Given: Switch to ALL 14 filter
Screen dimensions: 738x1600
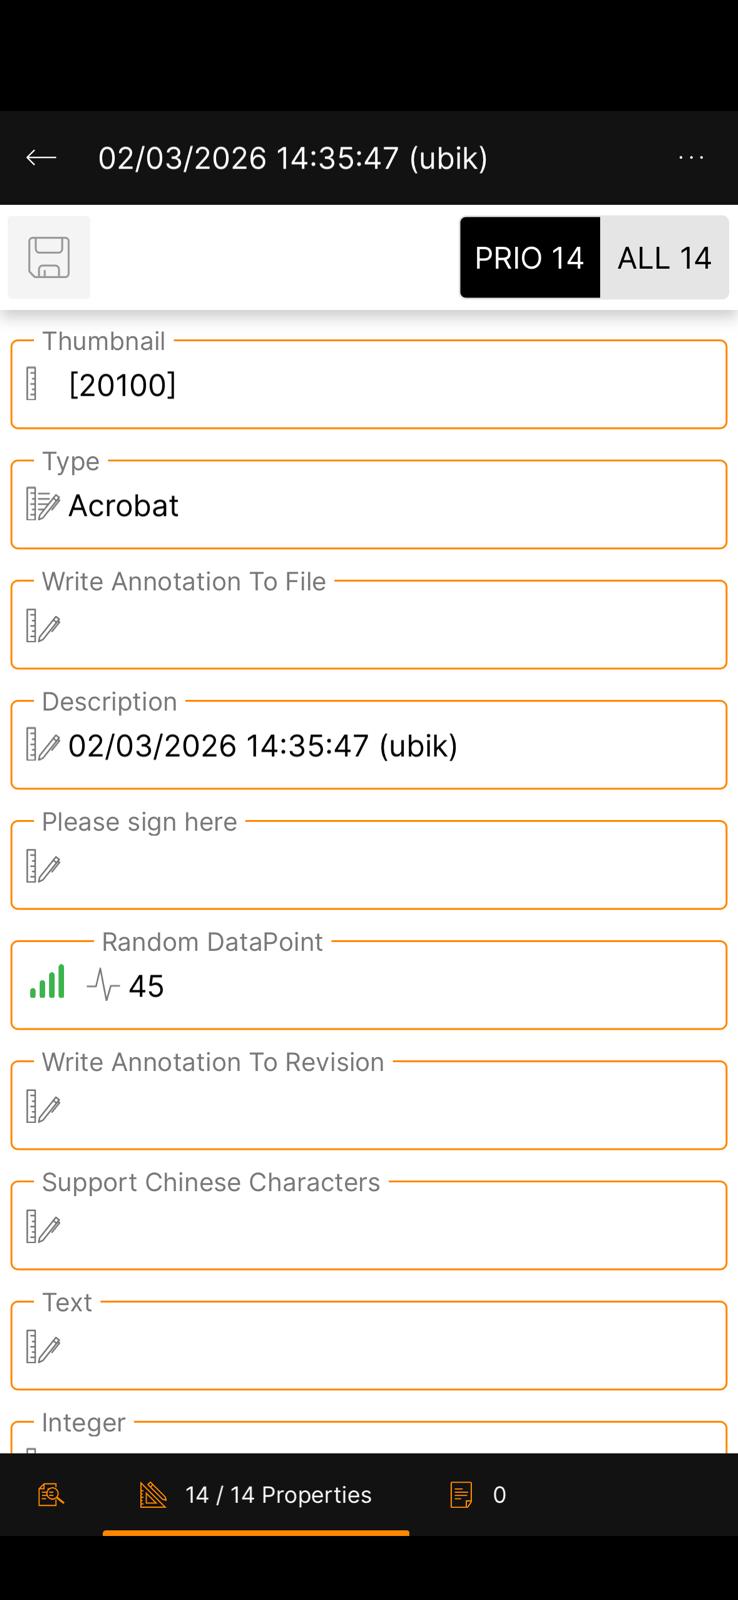Looking at the screenshot, I should pos(664,258).
